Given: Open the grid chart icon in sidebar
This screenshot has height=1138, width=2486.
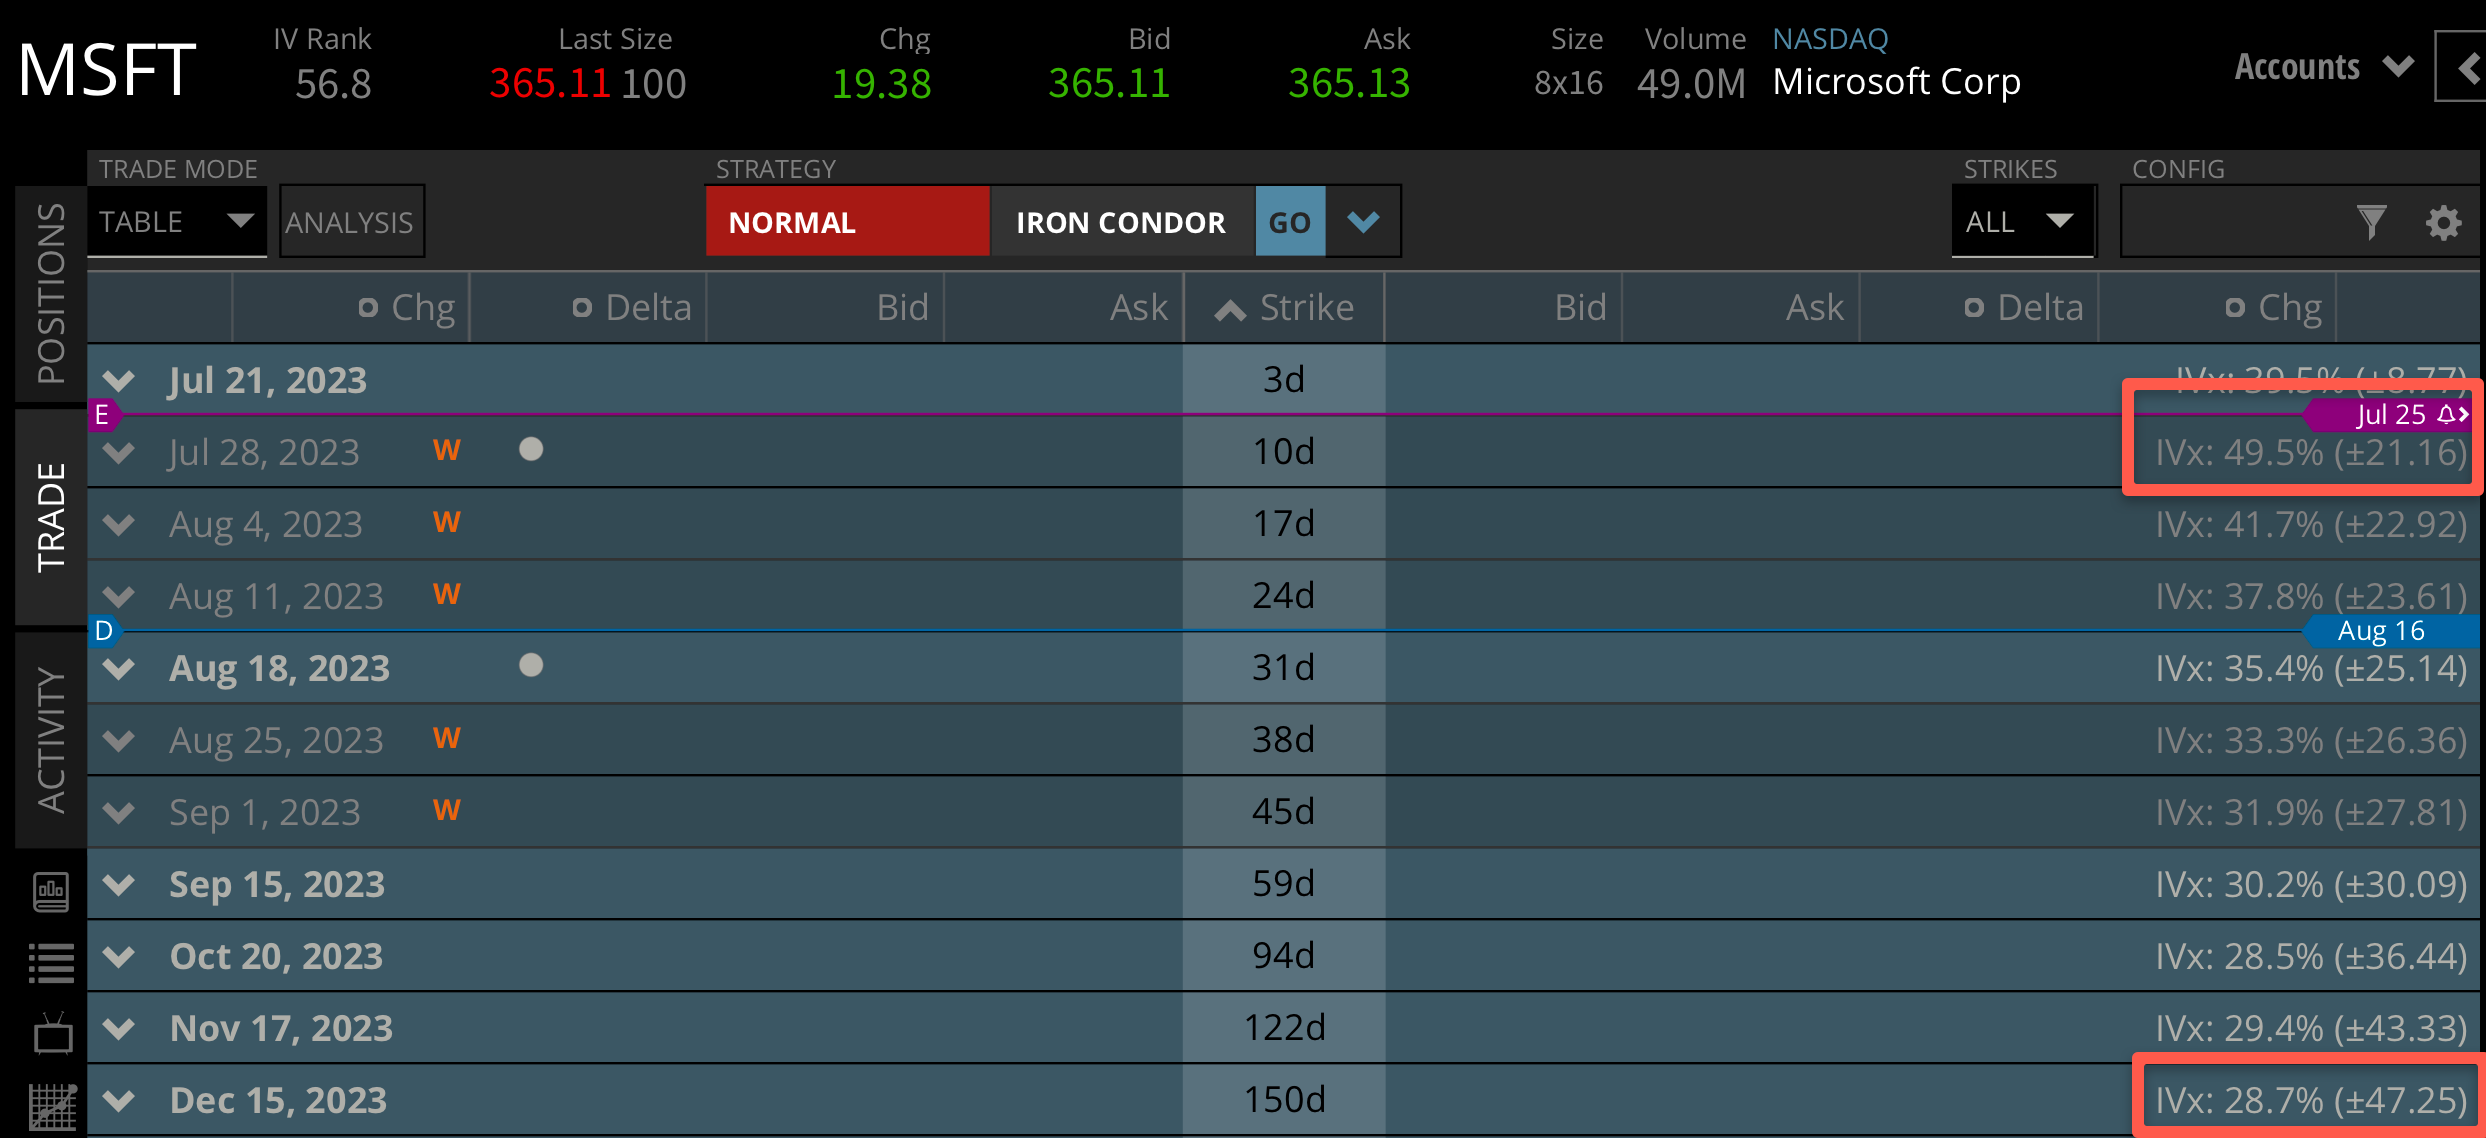Looking at the screenshot, I should 51,1106.
